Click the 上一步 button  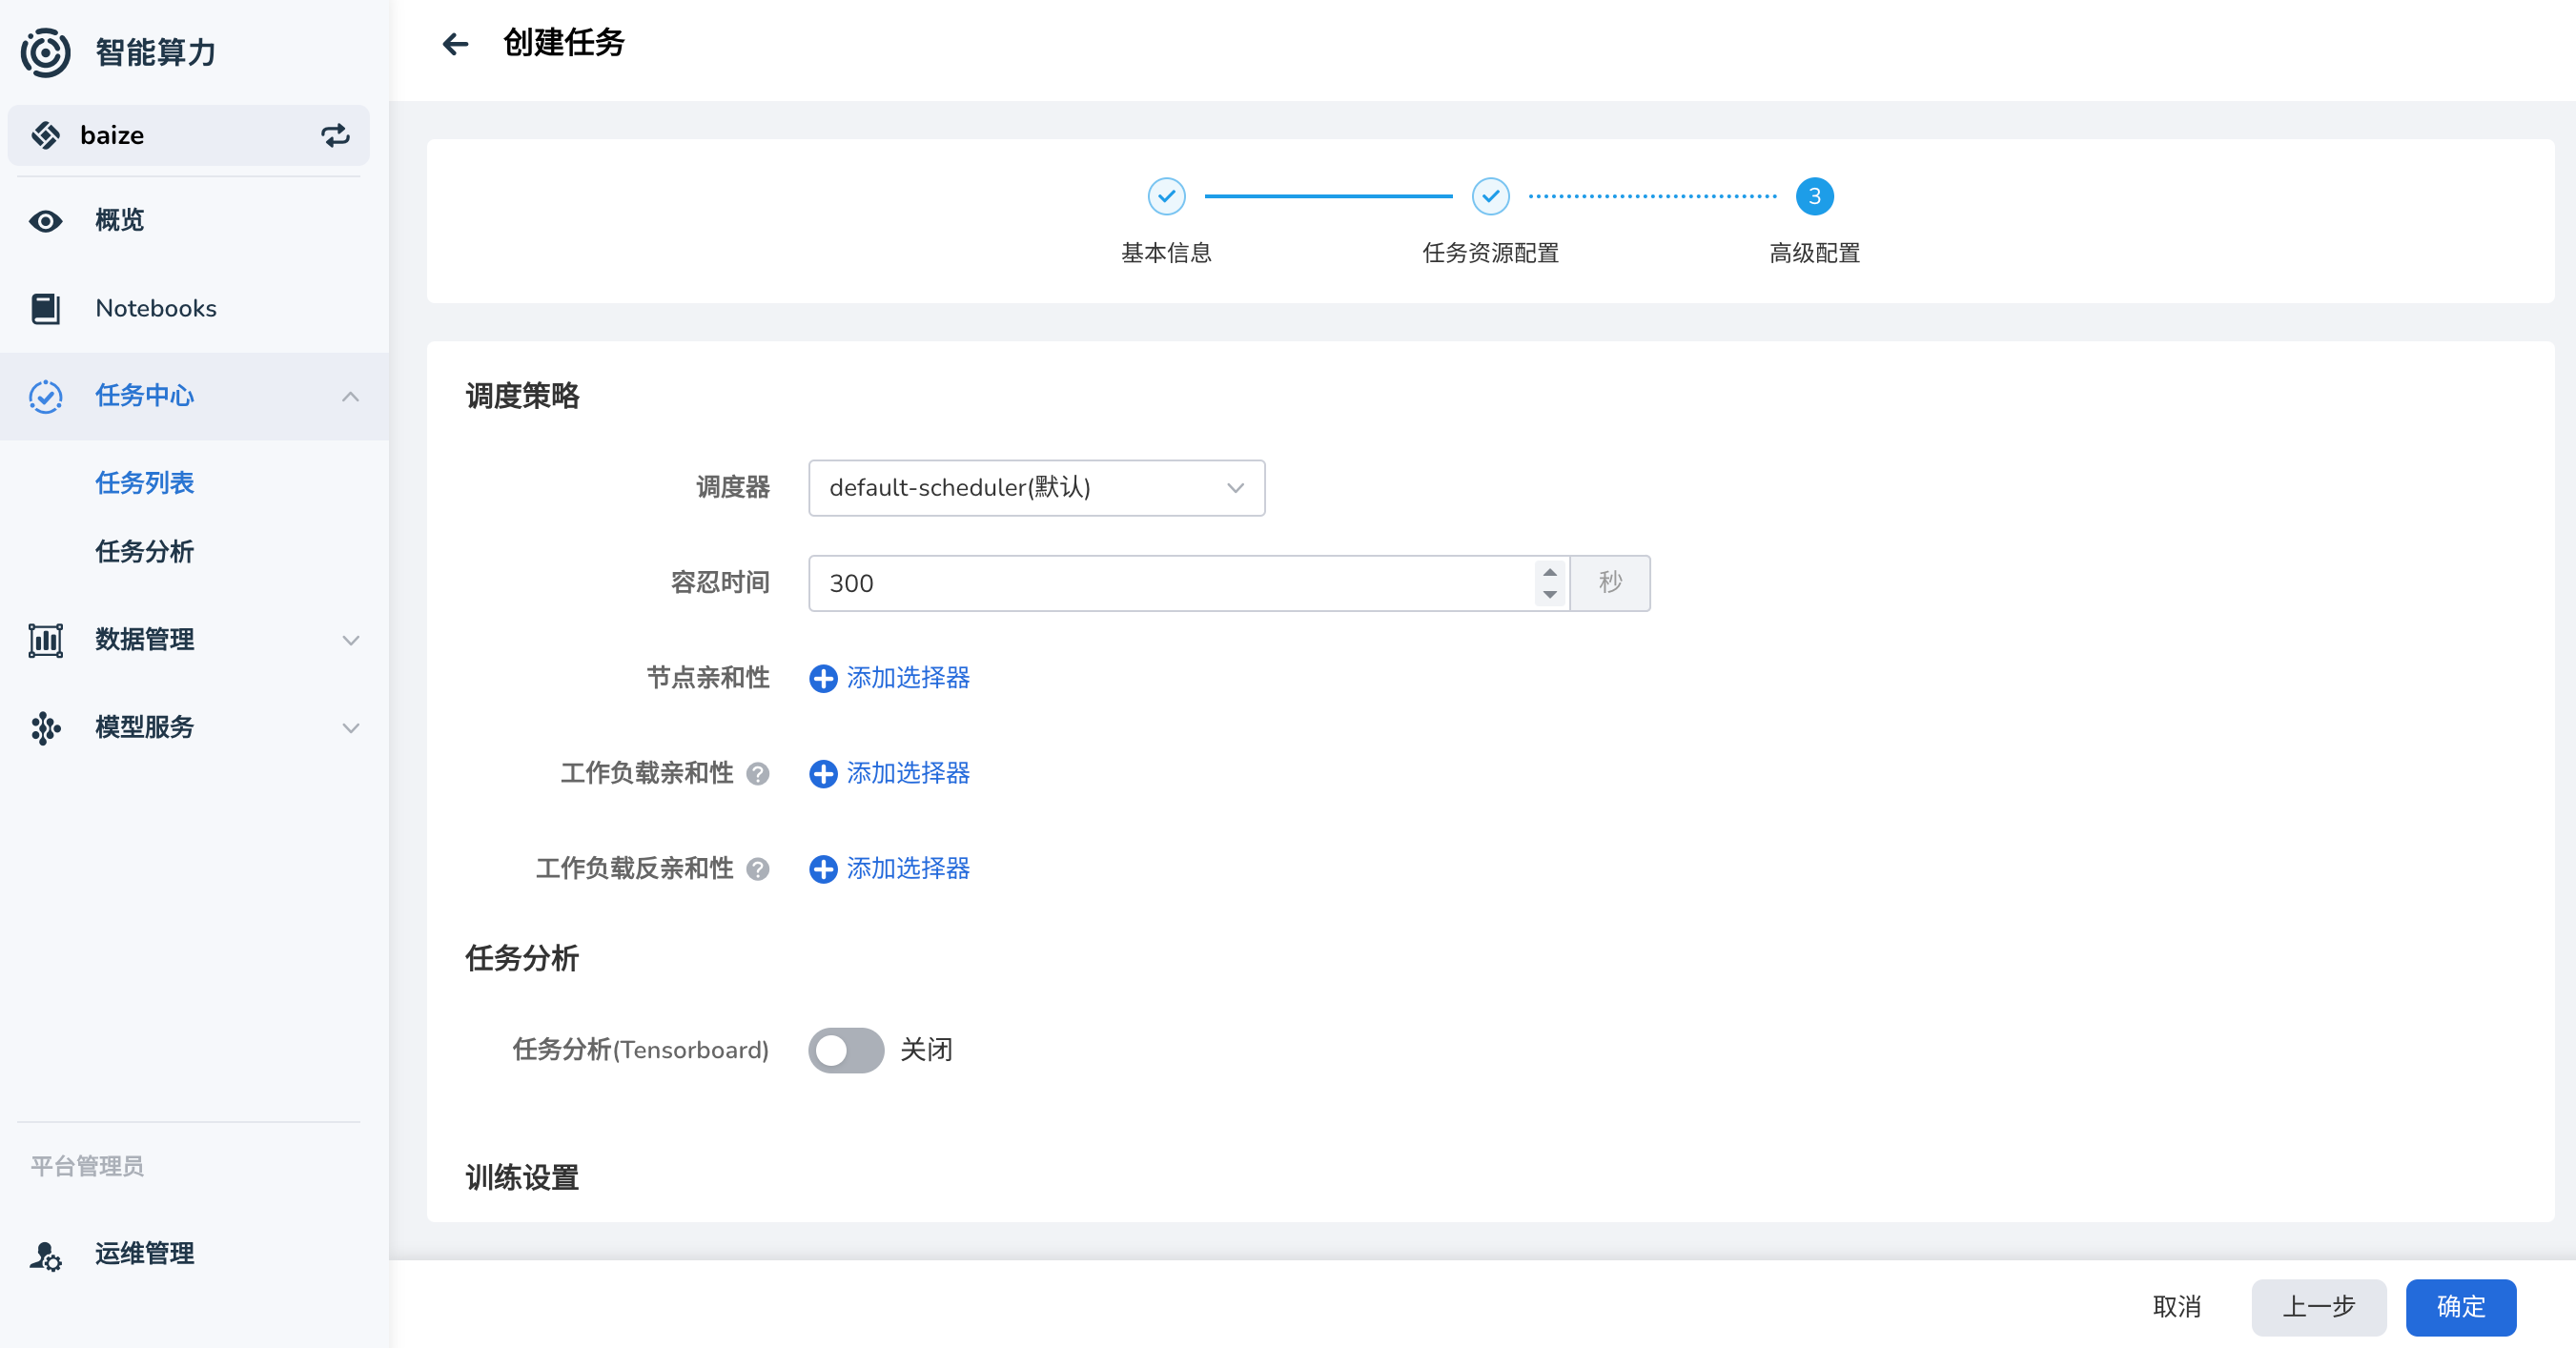point(2318,1307)
